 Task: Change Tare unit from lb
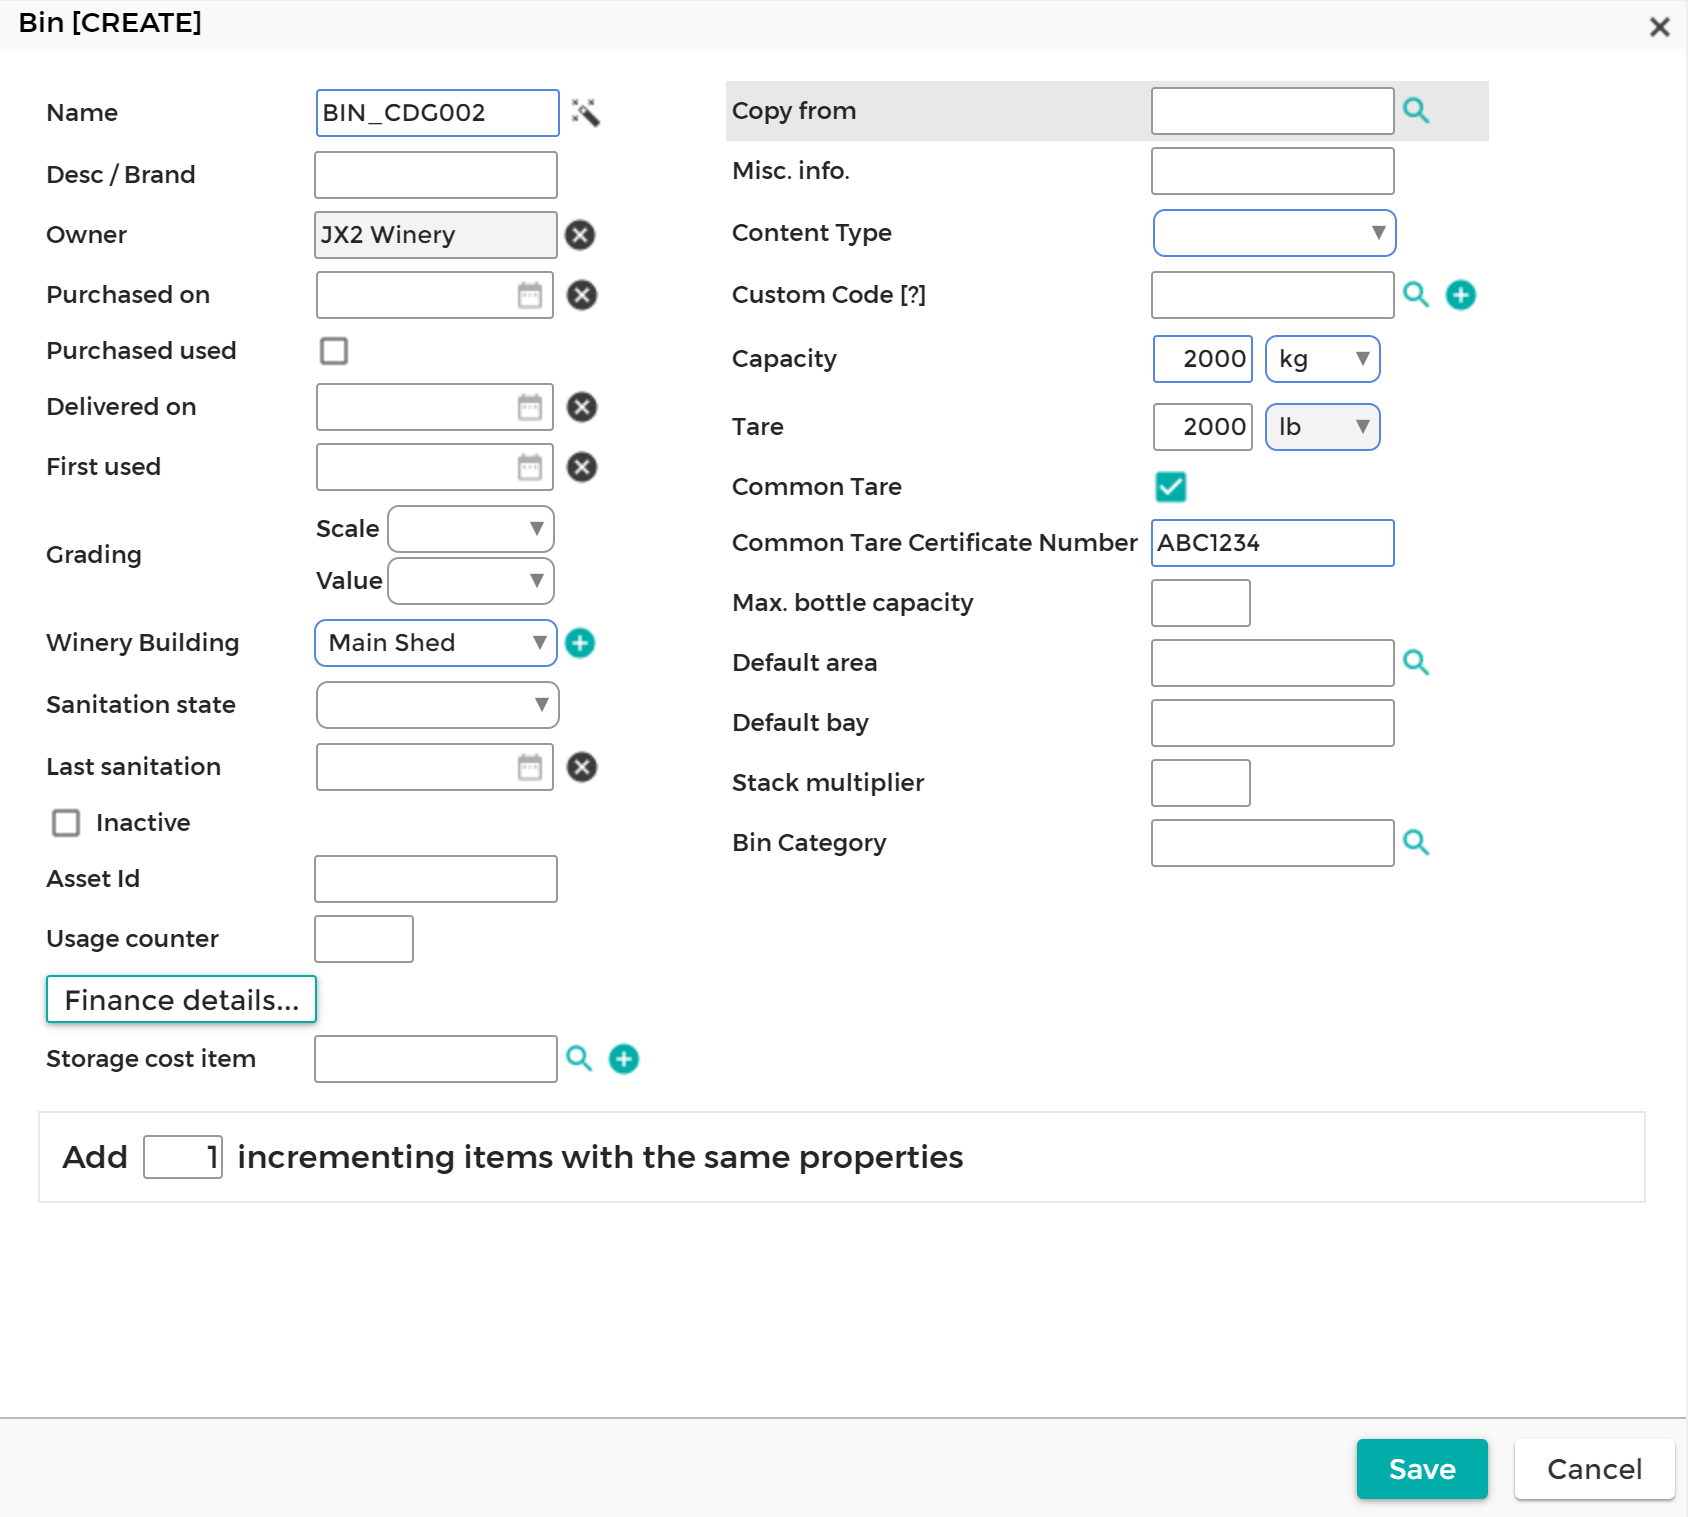pyautogui.click(x=1323, y=427)
